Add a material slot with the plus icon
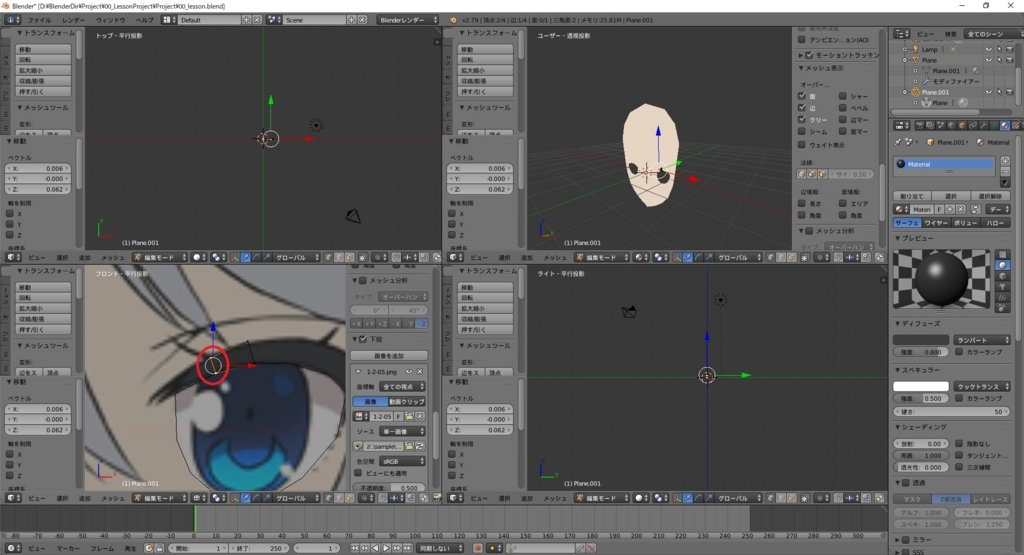This screenshot has height=555, width=1024. click(1005, 161)
